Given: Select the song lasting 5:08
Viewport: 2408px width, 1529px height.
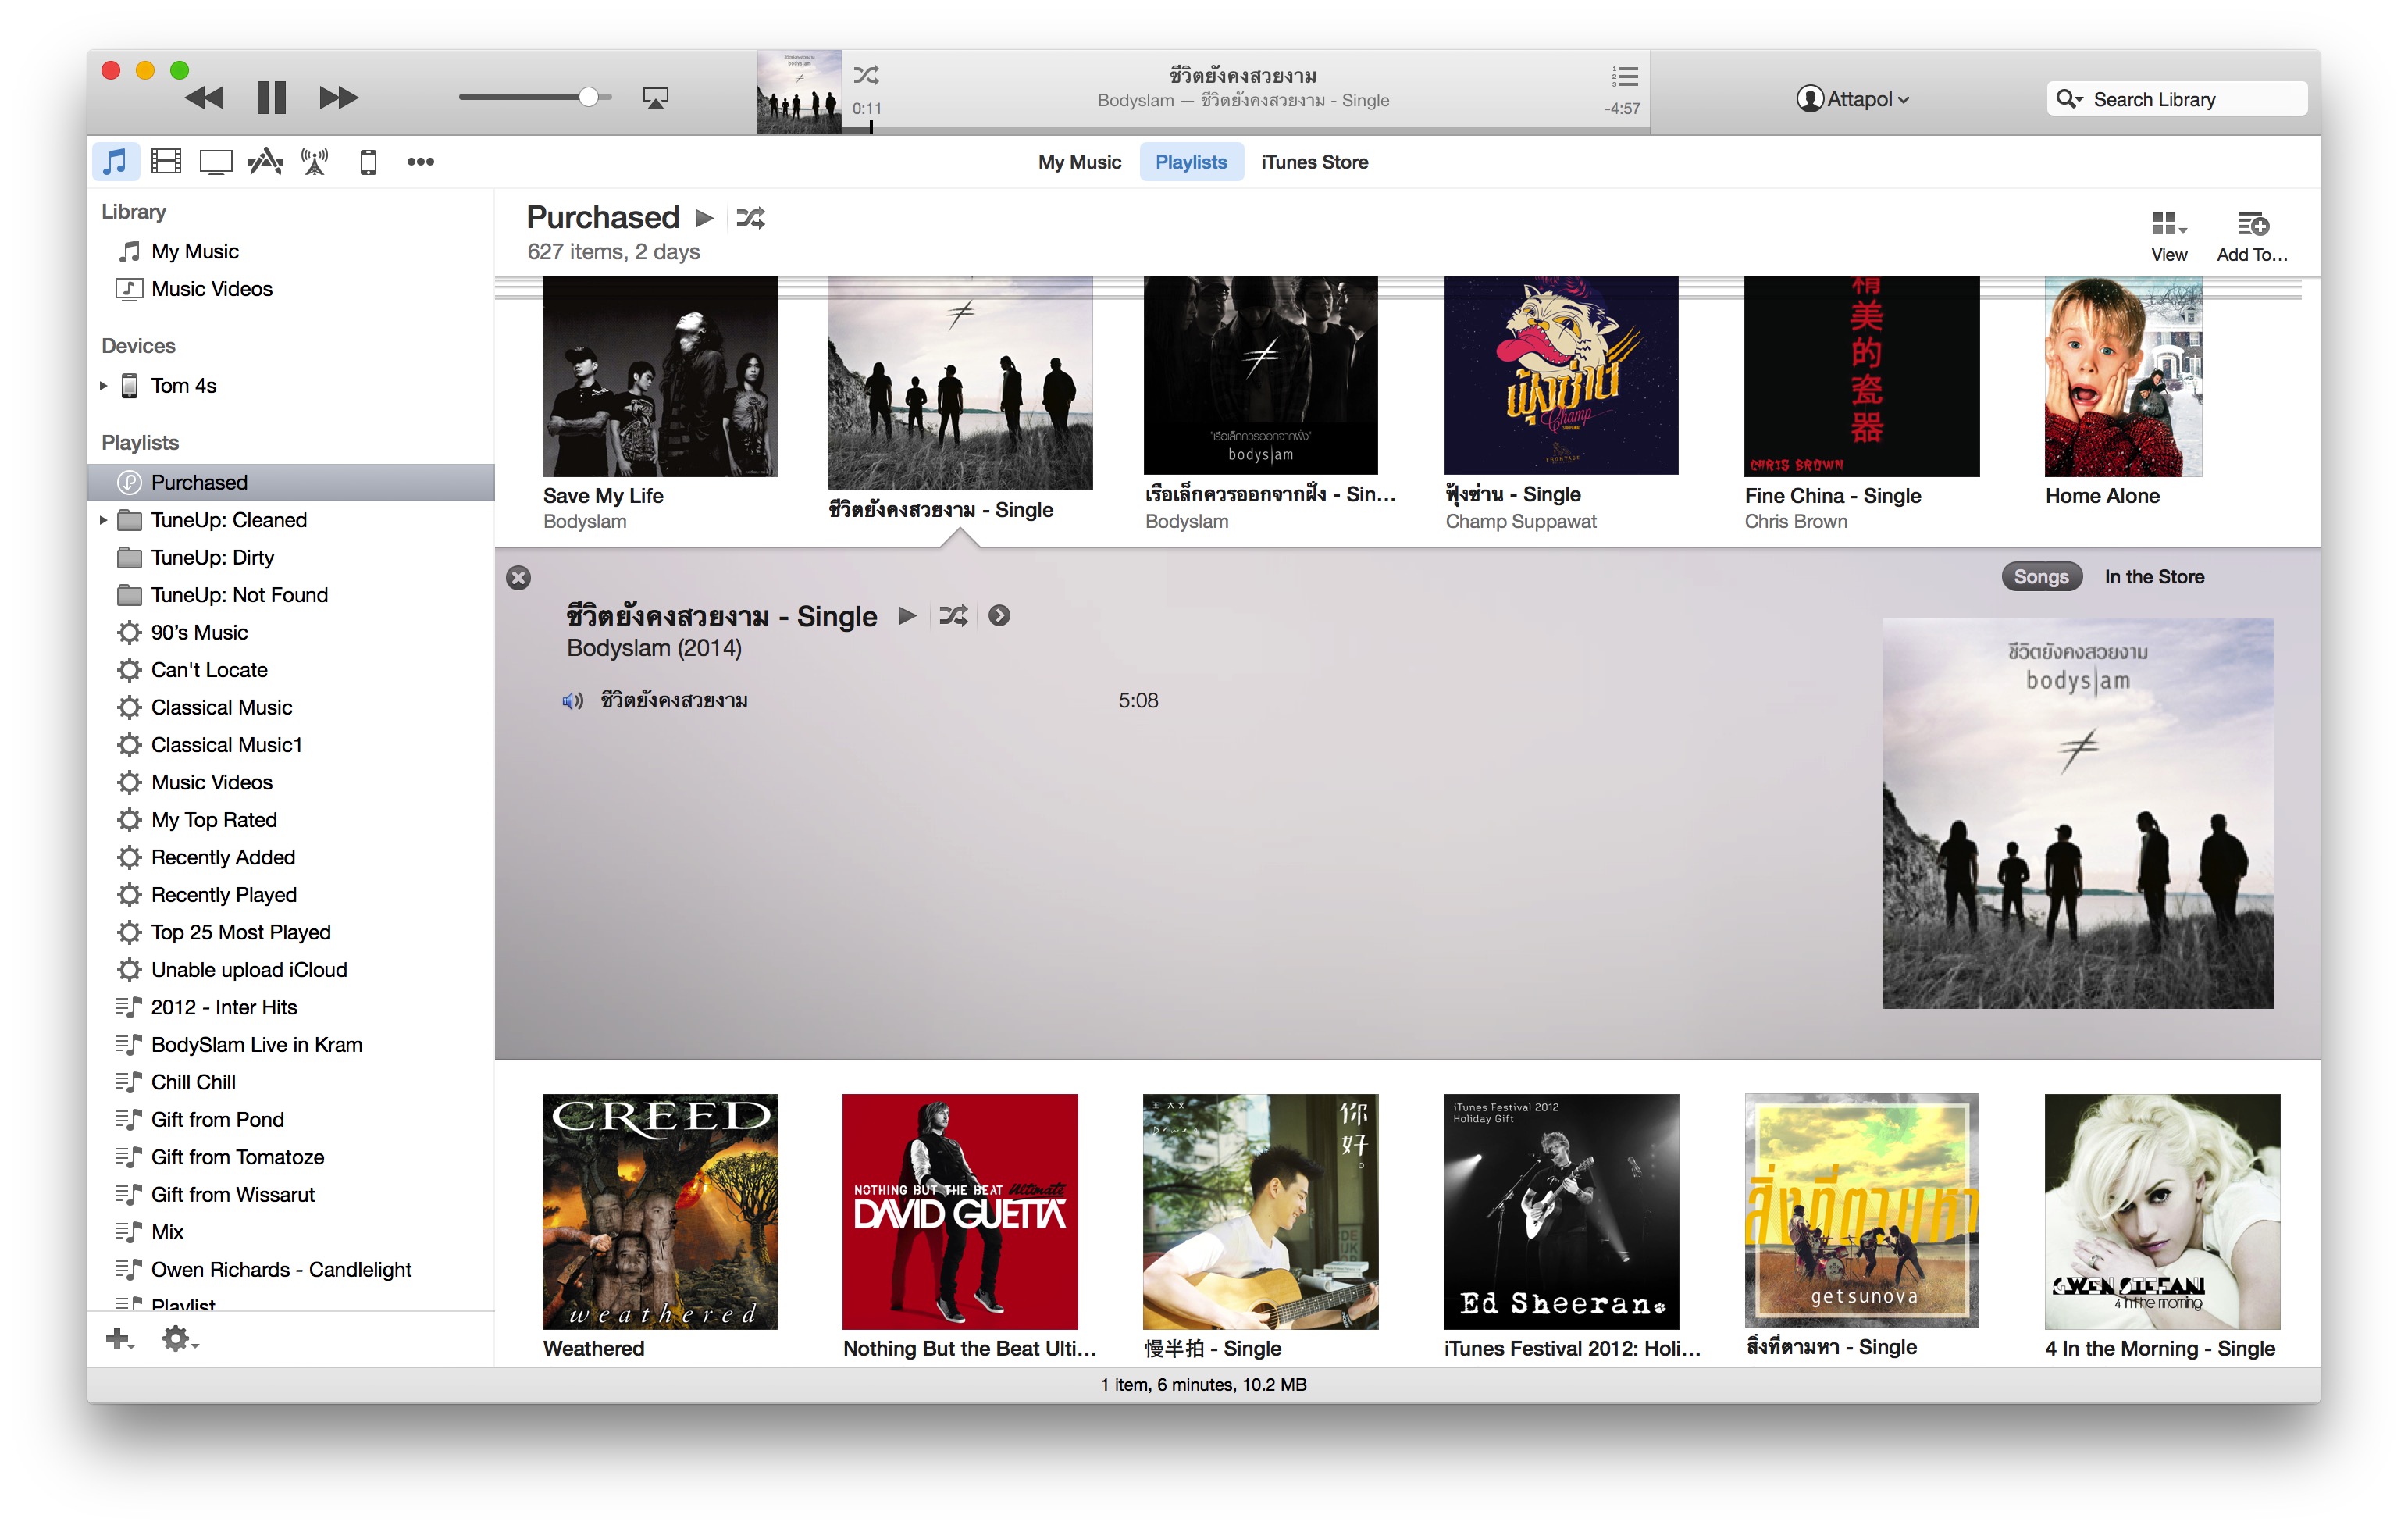Looking at the screenshot, I should [x=861, y=701].
